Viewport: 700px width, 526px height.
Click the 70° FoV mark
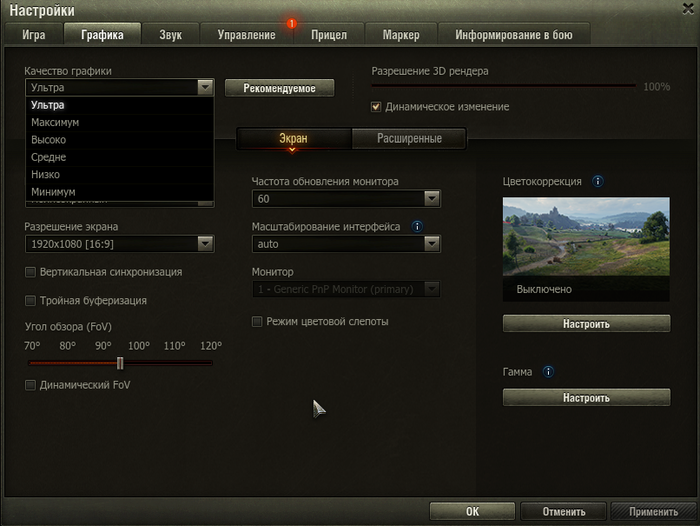point(32,346)
